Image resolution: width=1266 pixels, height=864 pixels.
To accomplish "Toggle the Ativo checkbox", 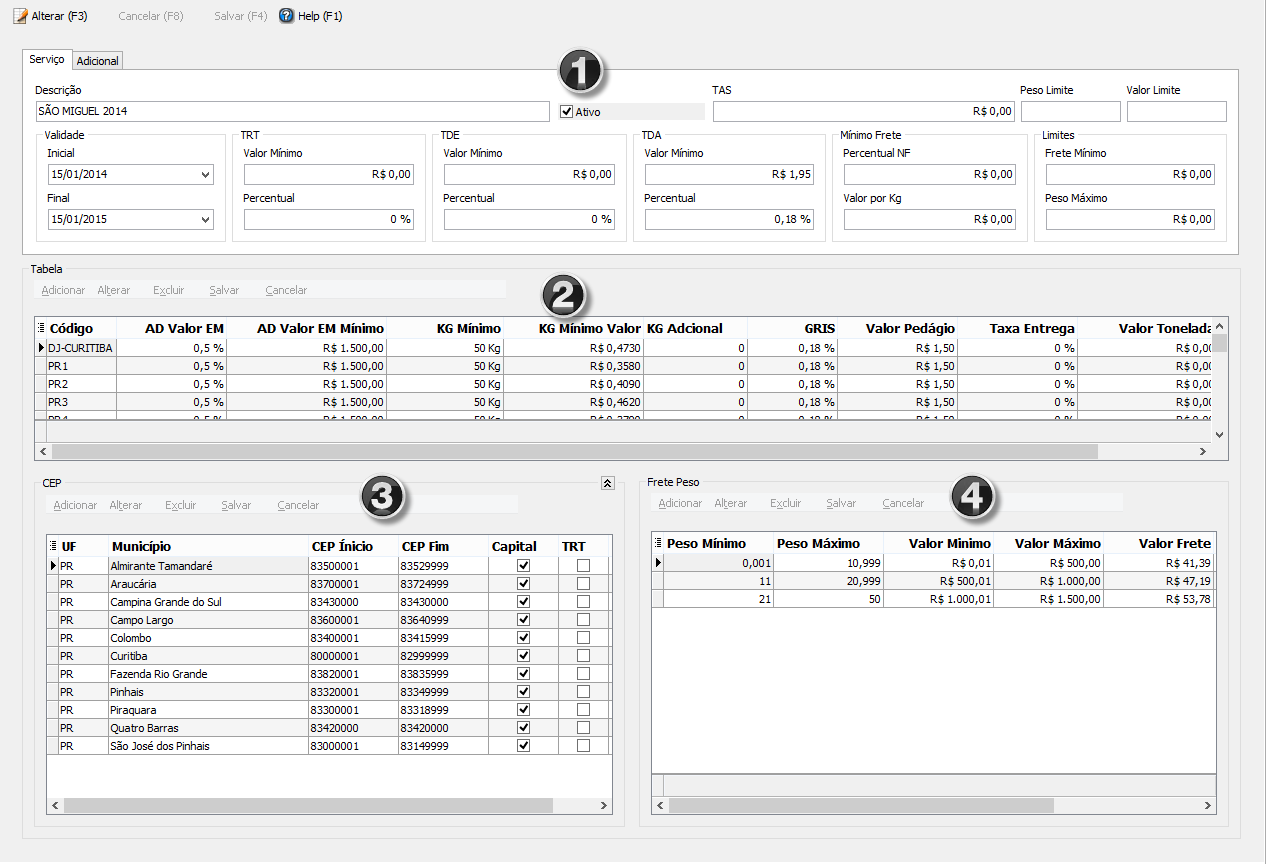I will click(x=567, y=112).
